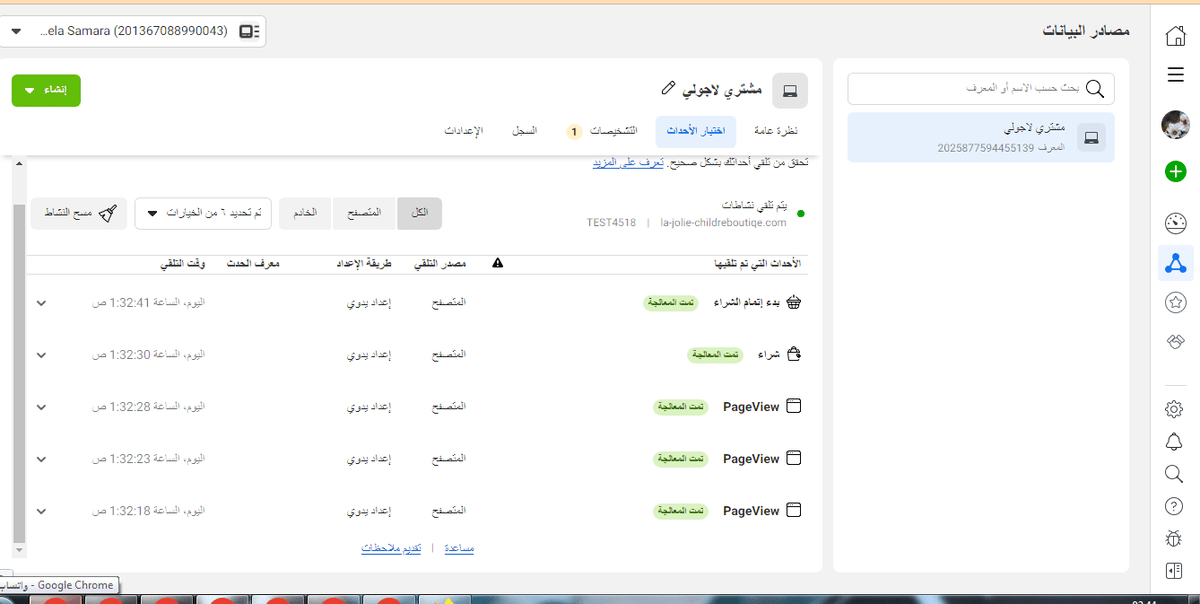Click the green plus icon to add new

tap(1175, 172)
